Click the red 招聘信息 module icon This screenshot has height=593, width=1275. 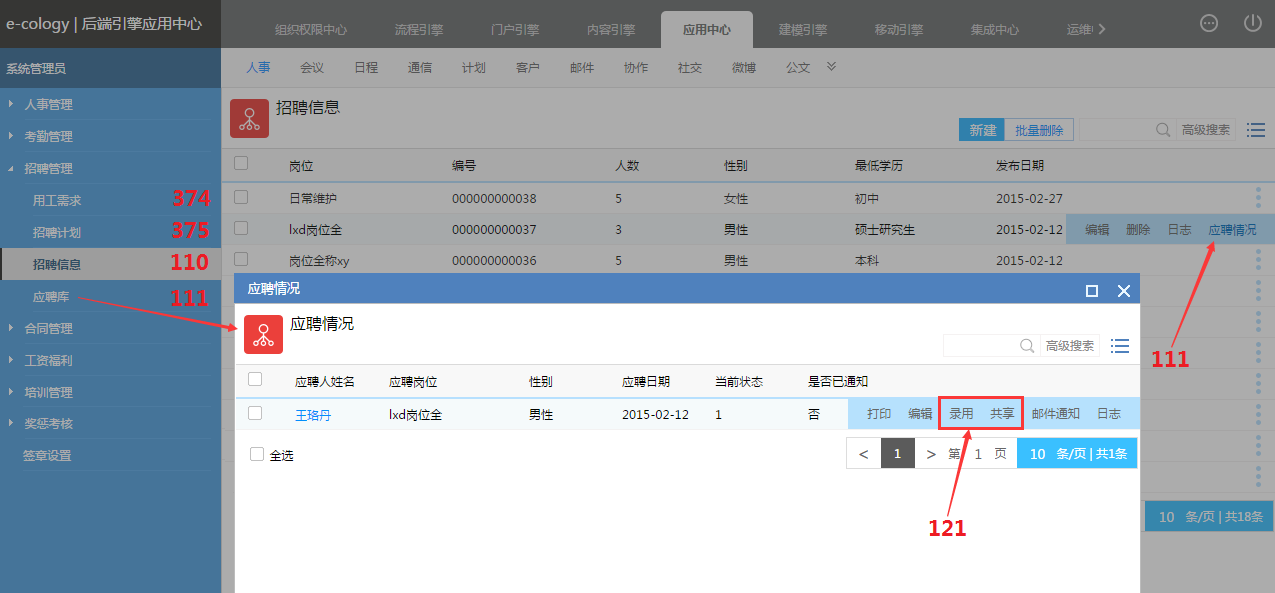pos(249,118)
